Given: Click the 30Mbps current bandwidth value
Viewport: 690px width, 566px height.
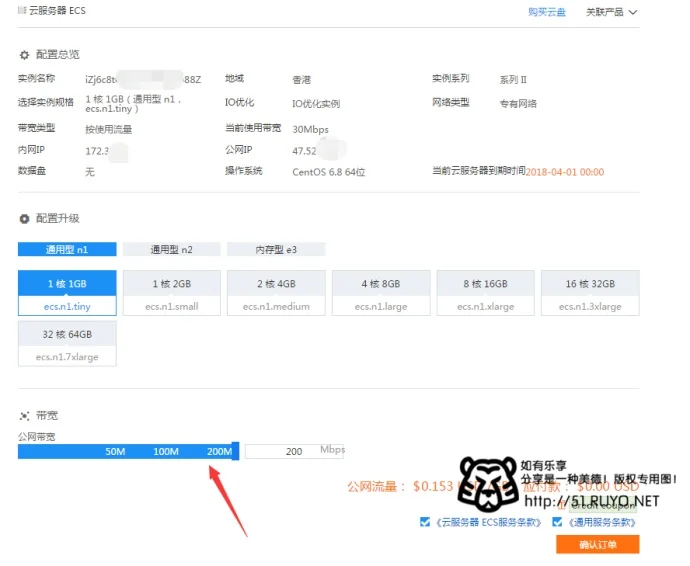Looking at the screenshot, I should coord(310,129).
